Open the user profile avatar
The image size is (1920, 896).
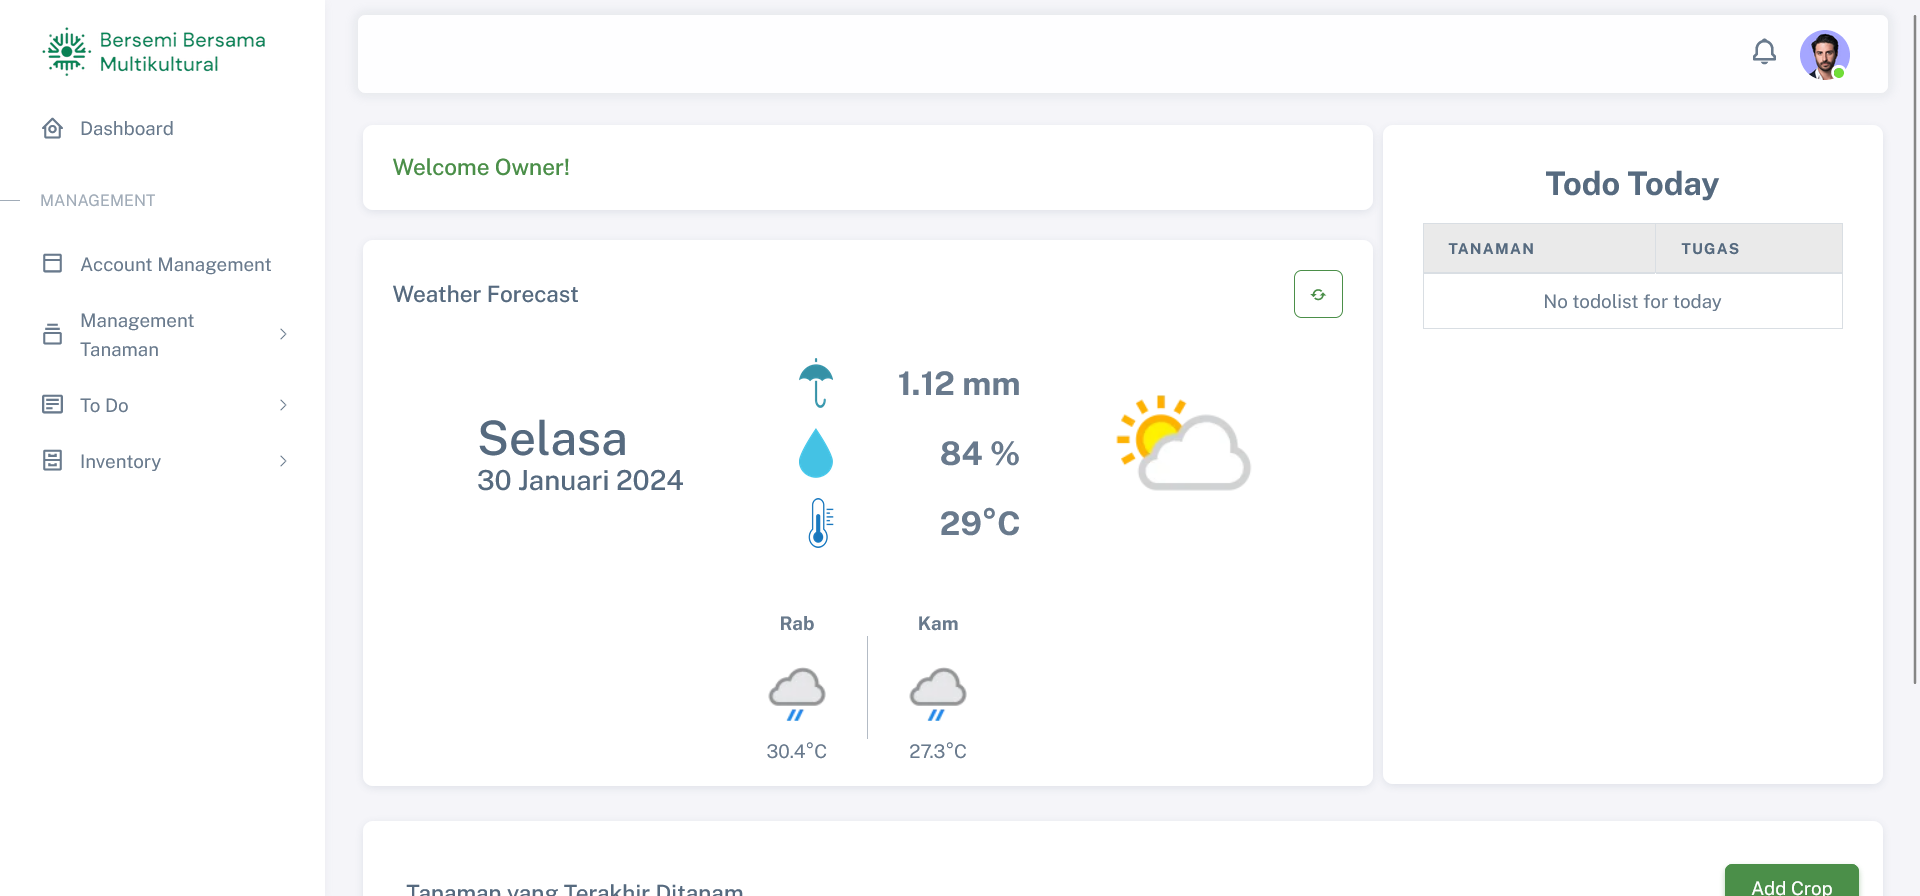(x=1824, y=55)
